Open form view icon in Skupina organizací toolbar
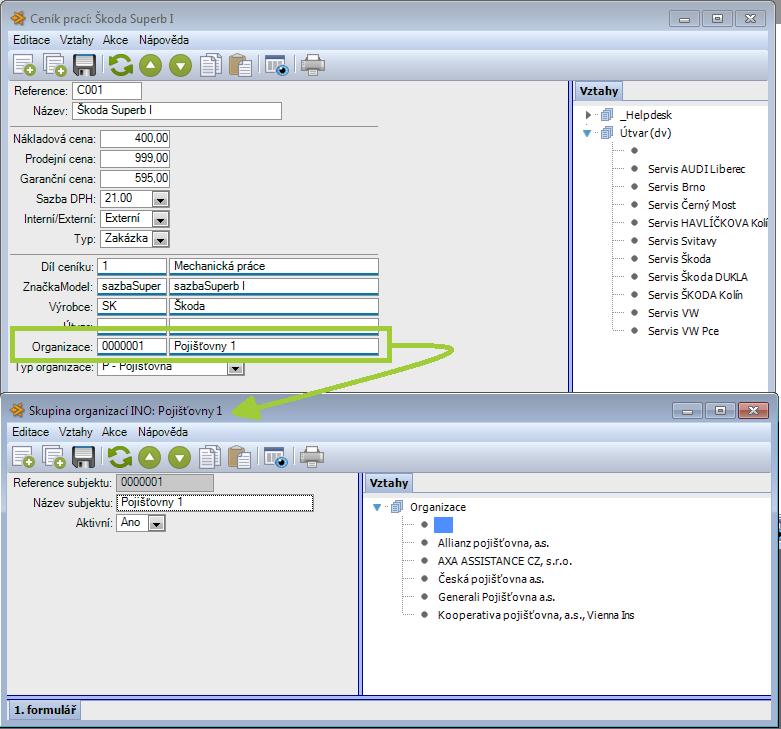The image size is (781, 729). (275, 457)
